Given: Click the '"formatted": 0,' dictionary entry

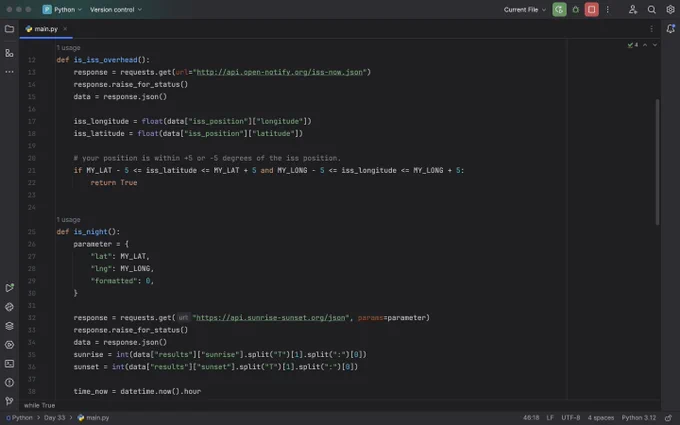Looking at the screenshot, I should 122,281.
